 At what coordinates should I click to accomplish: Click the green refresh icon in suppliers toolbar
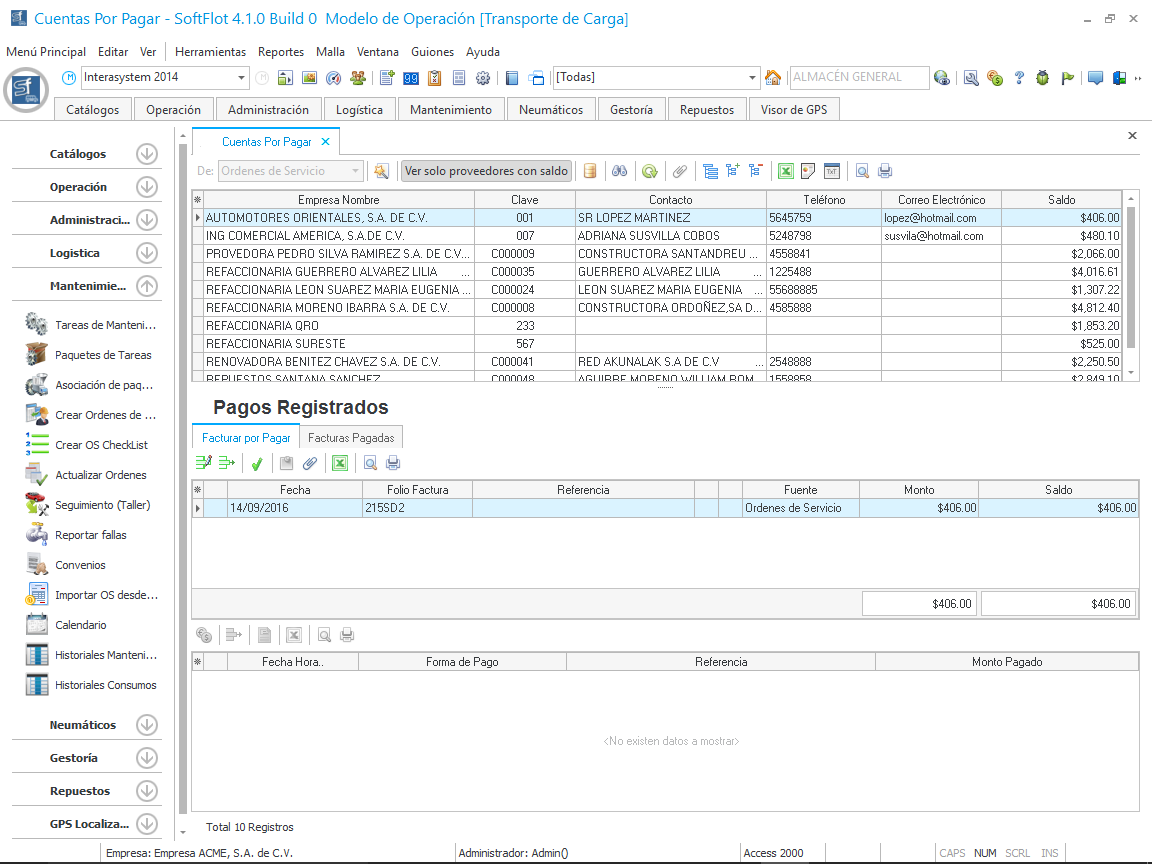pos(649,171)
